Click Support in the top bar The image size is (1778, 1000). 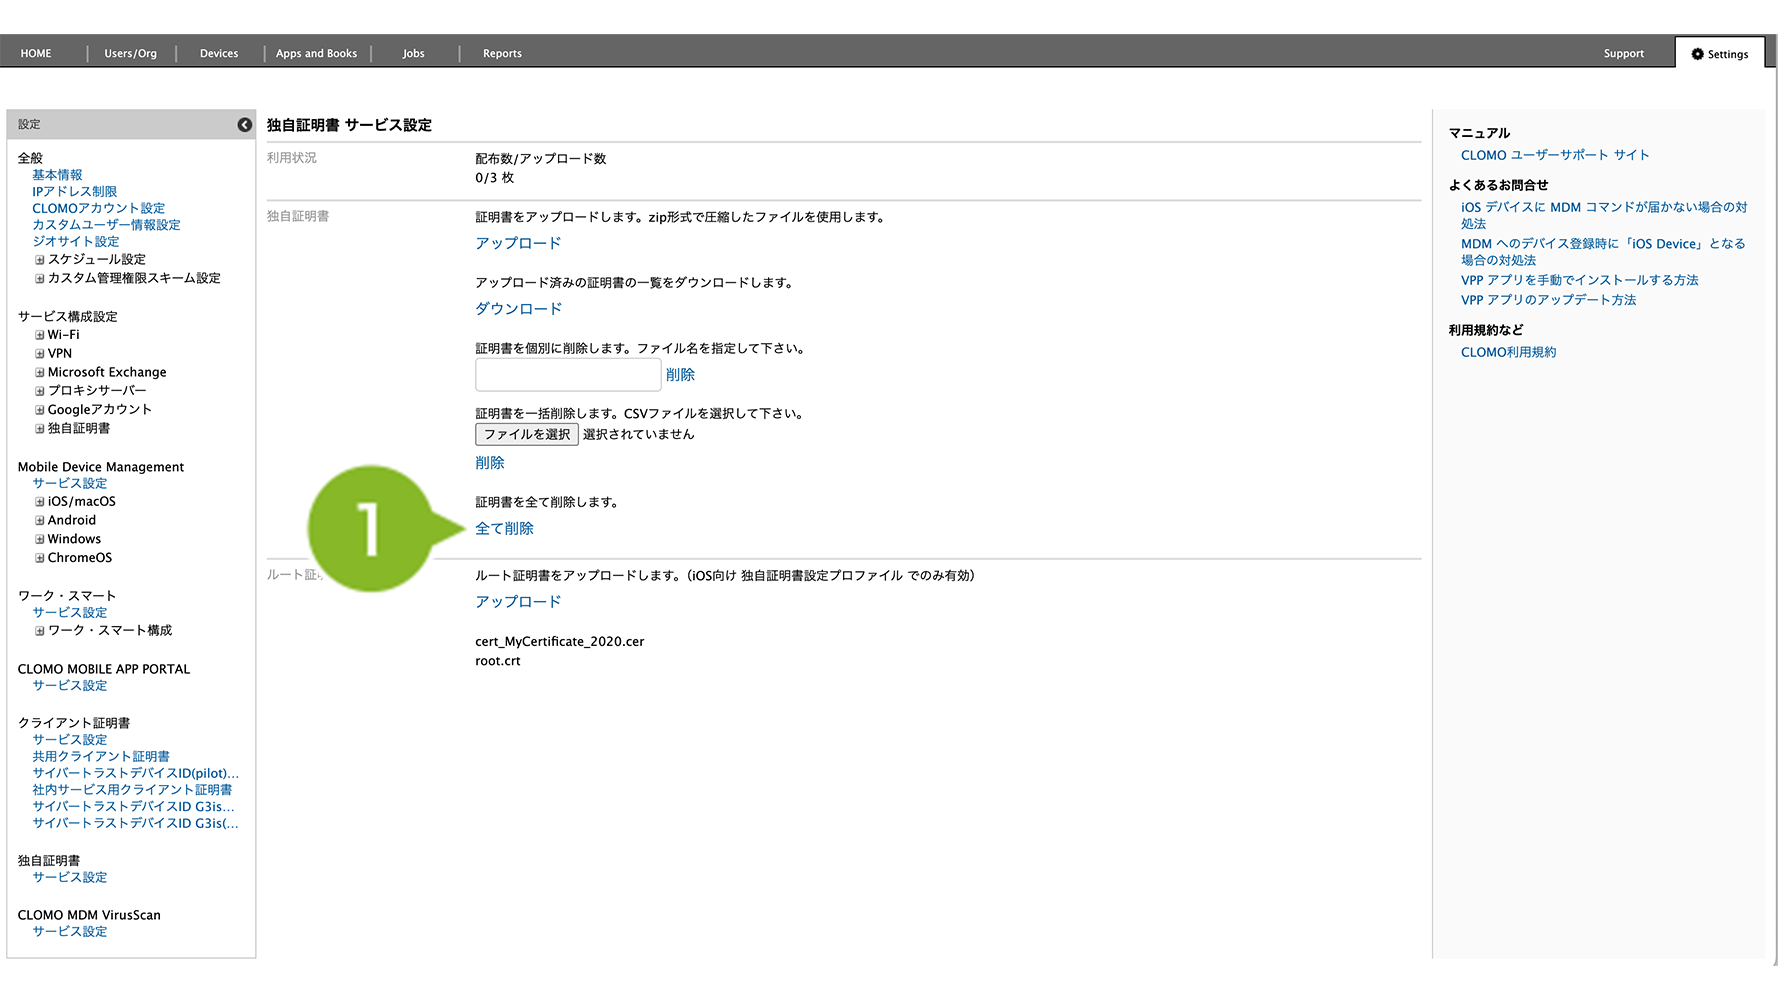(1623, 54)
